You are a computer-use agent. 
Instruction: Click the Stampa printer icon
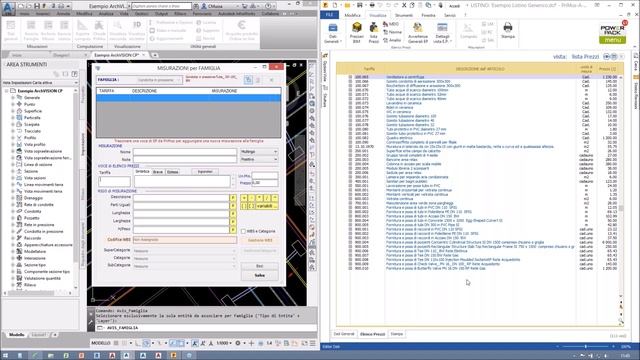(508, 30)
